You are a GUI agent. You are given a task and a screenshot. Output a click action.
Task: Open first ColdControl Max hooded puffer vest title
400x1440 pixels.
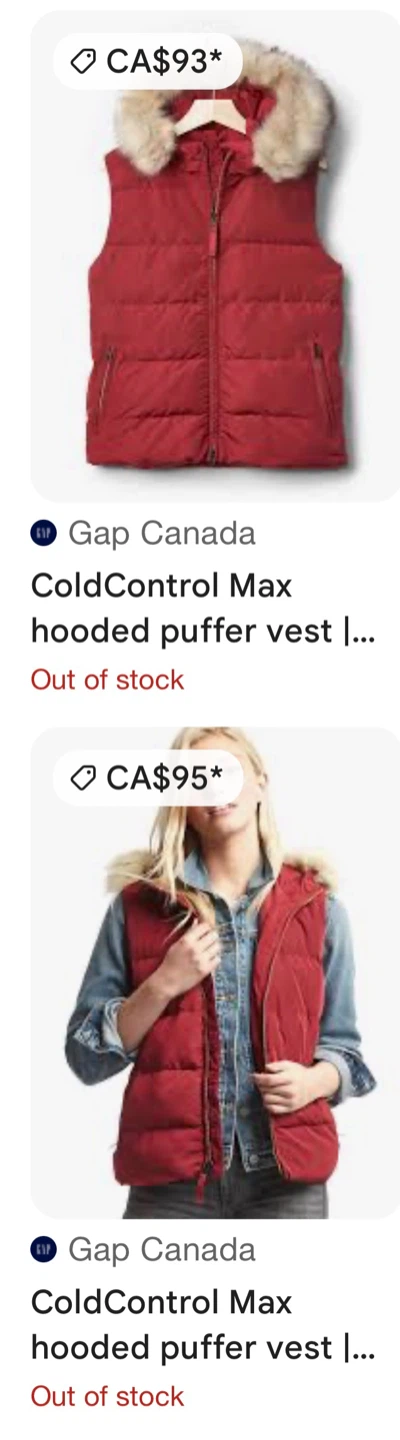pyautogui.click(x=203, y=608)
